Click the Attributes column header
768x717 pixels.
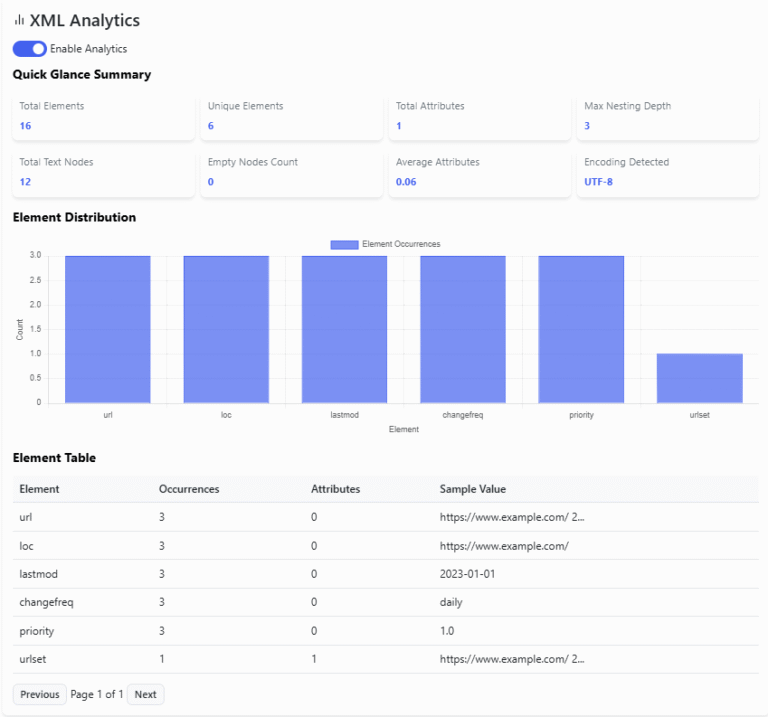click(335, 489)
